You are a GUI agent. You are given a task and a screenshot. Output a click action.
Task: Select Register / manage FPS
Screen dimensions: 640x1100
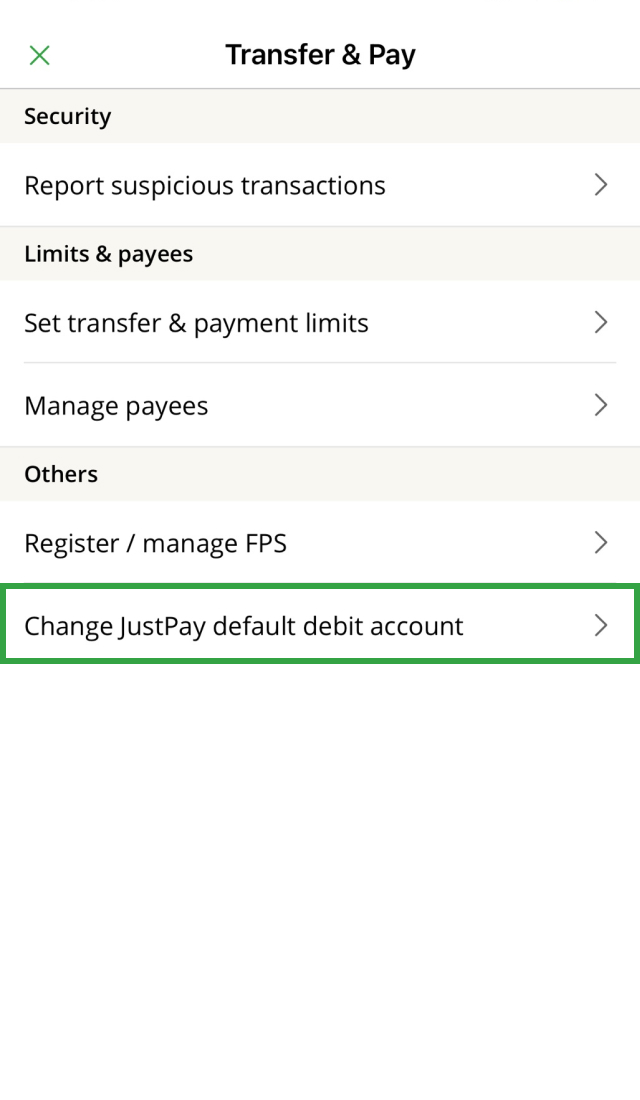pyautogui.click(x=155, y=544)
